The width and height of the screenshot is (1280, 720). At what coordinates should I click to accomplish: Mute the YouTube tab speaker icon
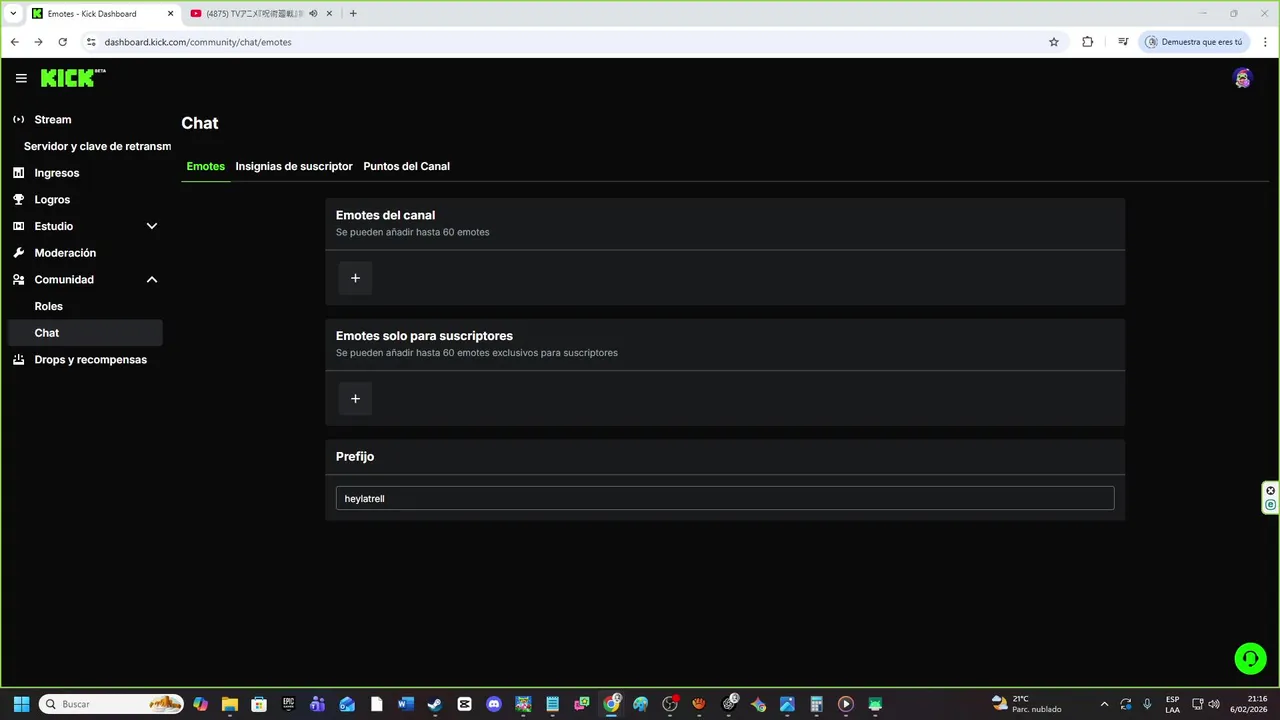[313, 14]
